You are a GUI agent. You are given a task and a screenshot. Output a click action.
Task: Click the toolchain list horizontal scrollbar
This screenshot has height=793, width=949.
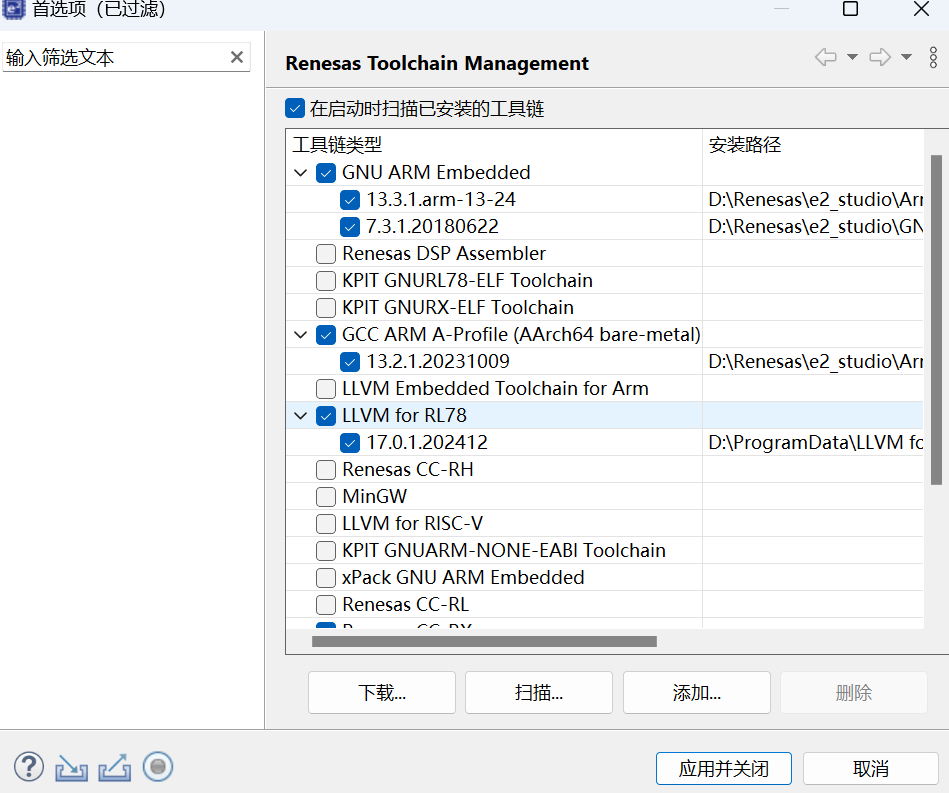pyautogui.click(x=484, y=641)
